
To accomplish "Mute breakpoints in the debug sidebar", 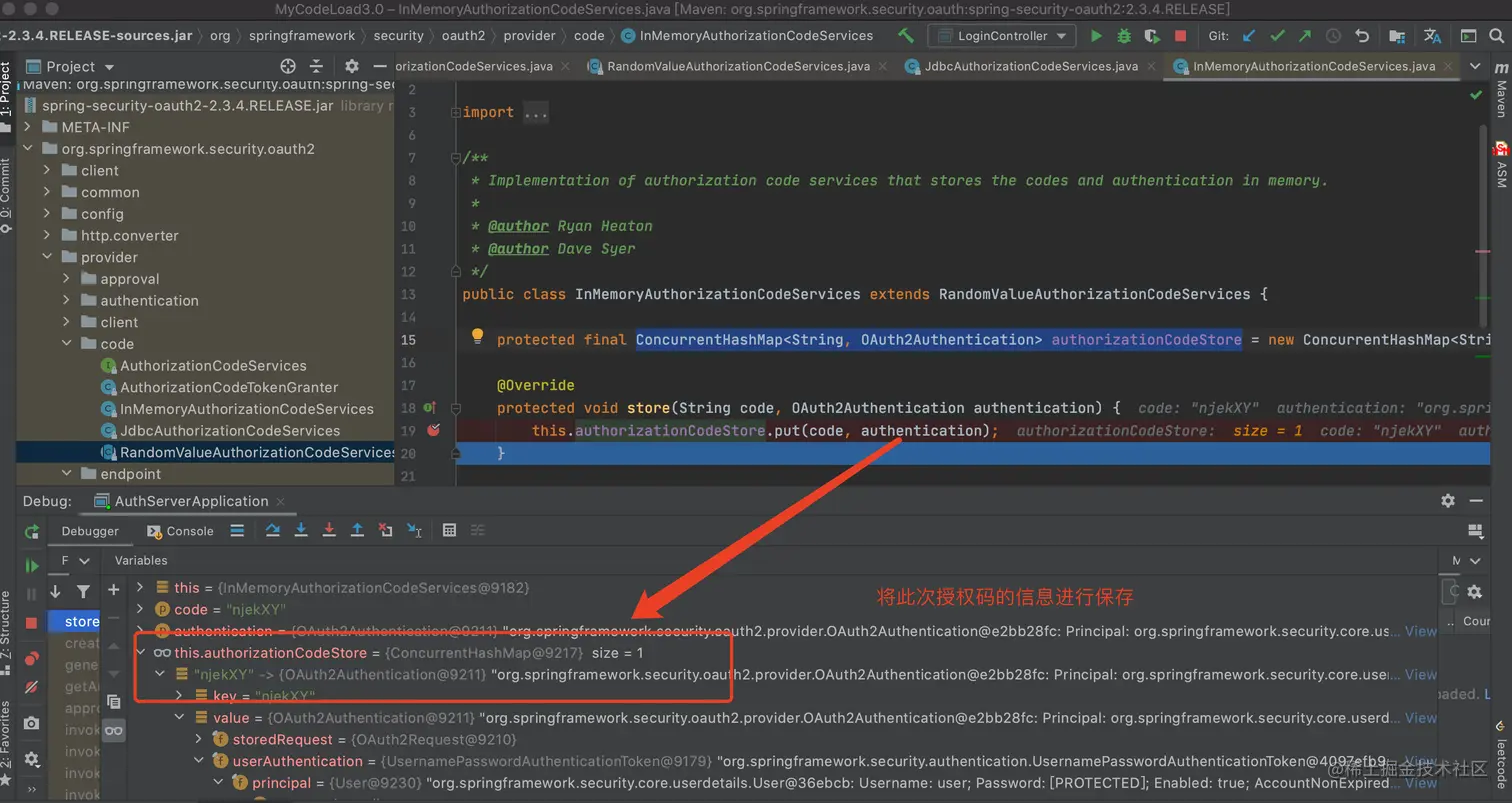I will pyautogui.click(x=31, y=687).
